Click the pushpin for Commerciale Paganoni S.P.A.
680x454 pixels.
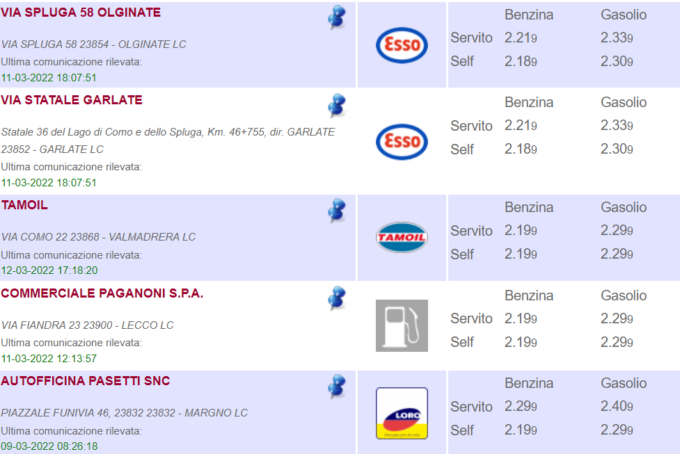coord(338,298)
